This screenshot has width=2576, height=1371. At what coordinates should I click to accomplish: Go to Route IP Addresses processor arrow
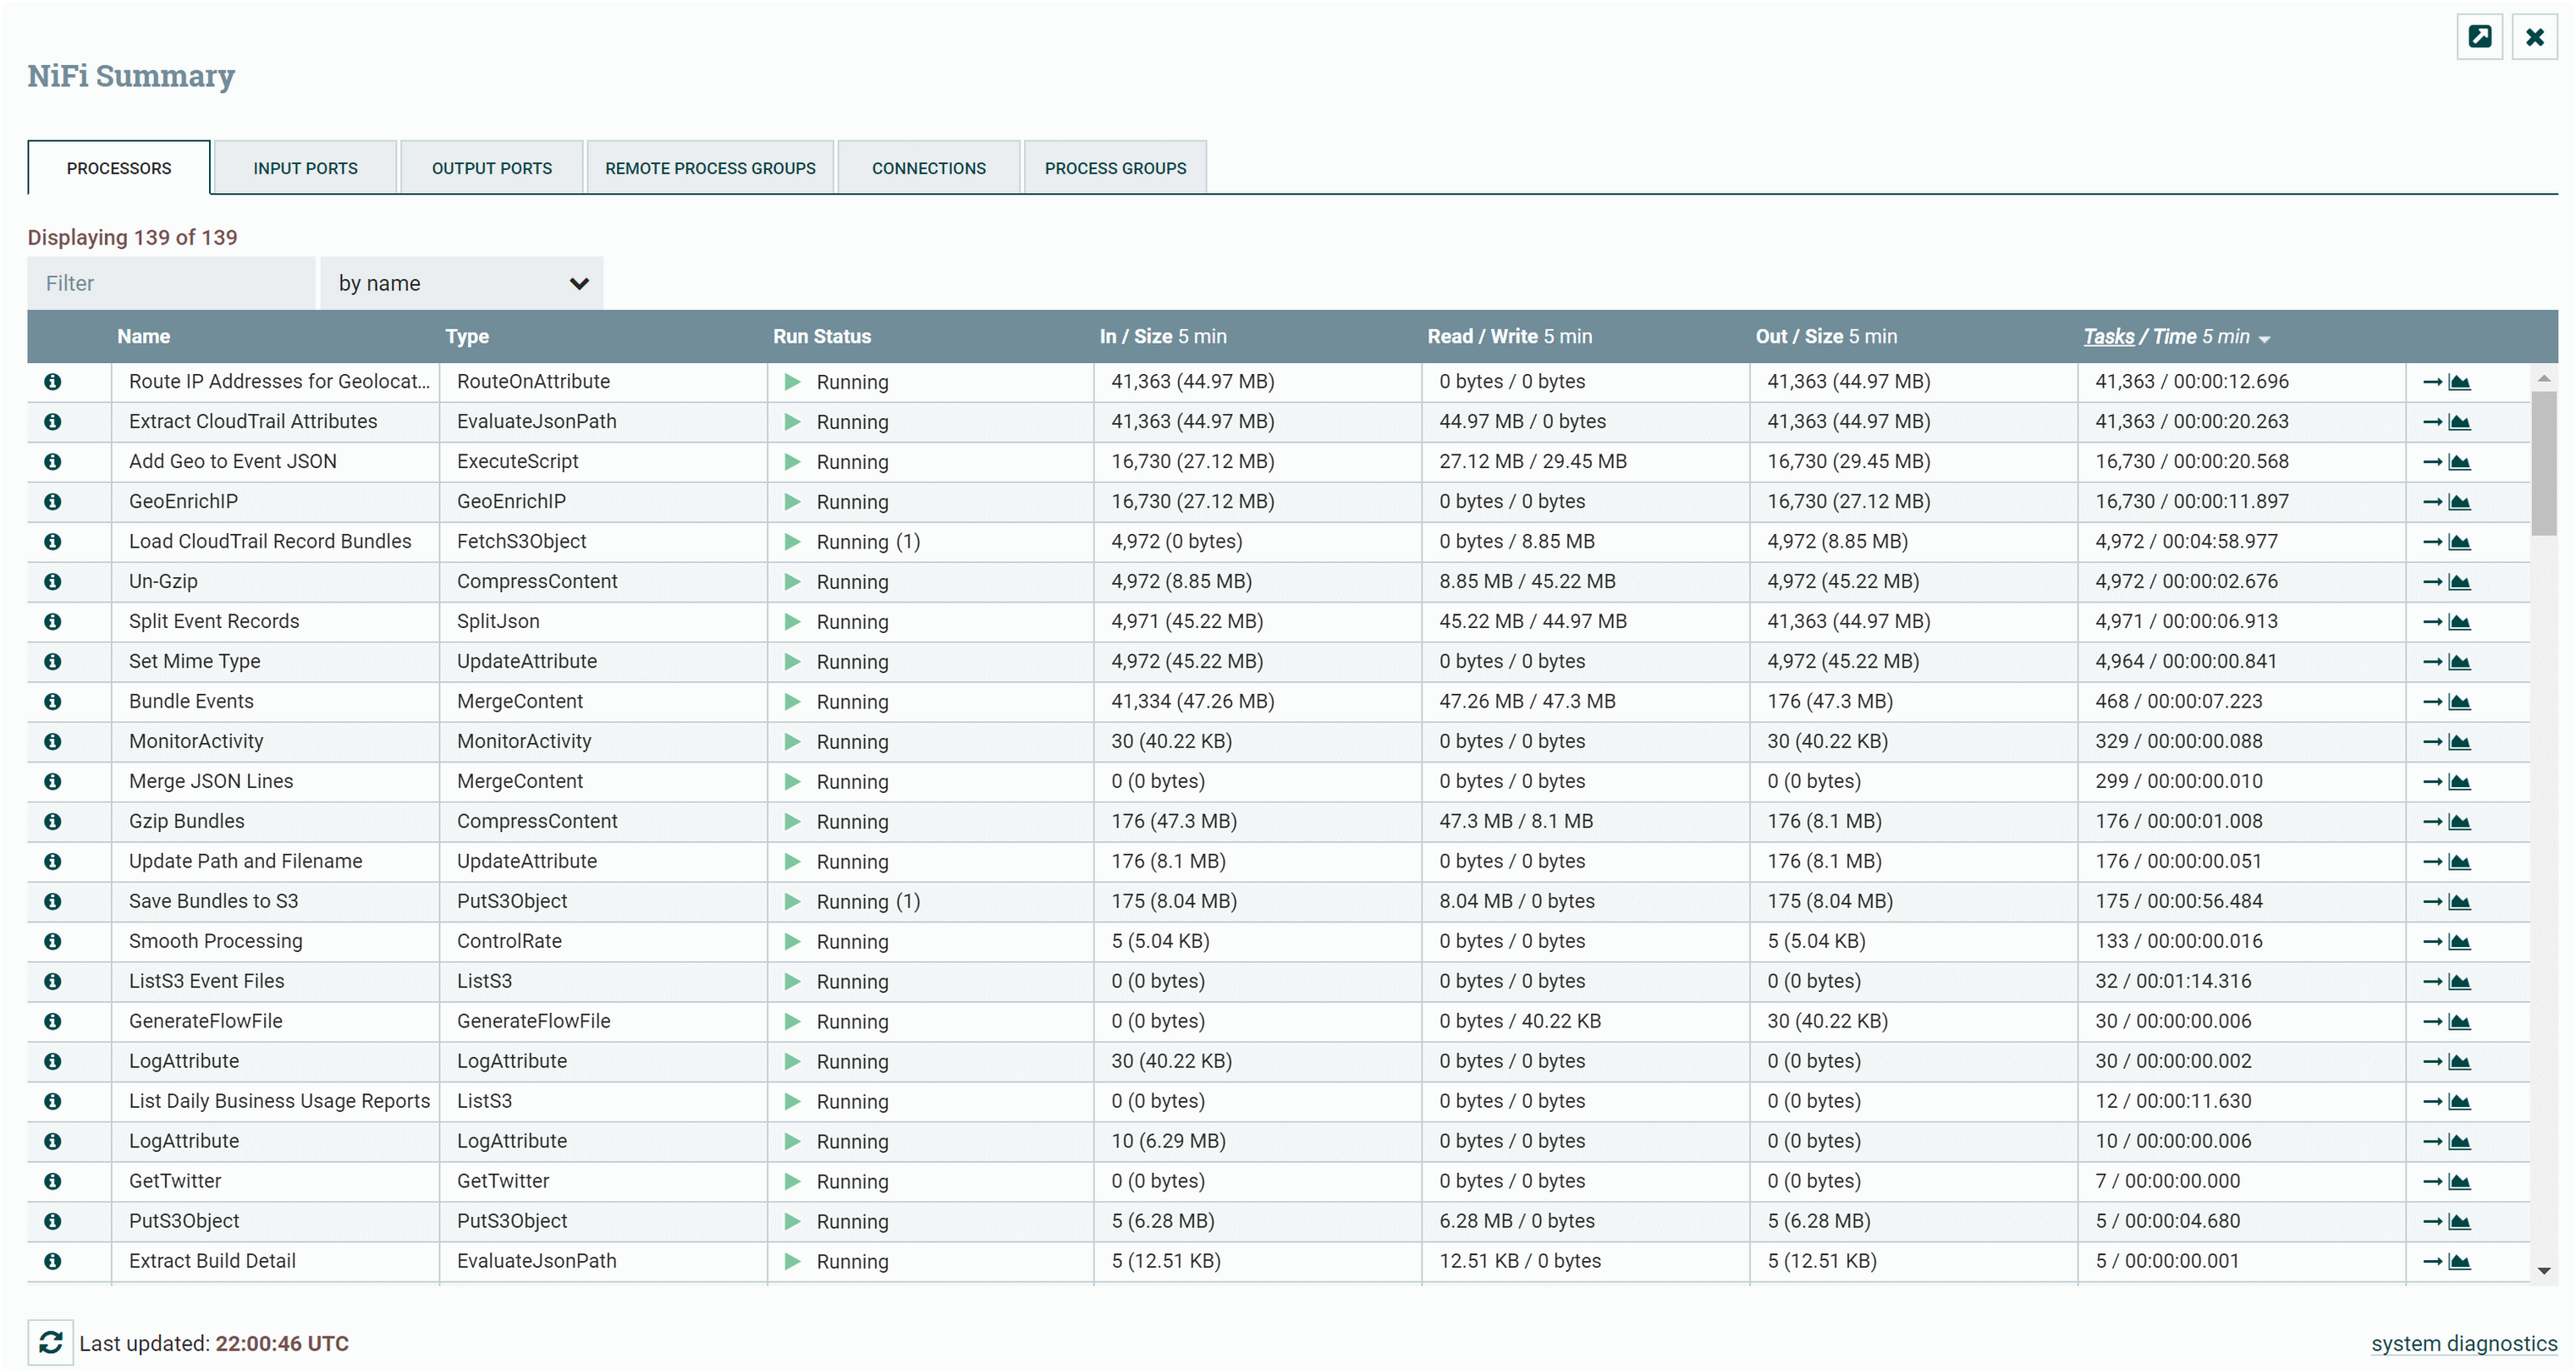tap(2433, 382)
